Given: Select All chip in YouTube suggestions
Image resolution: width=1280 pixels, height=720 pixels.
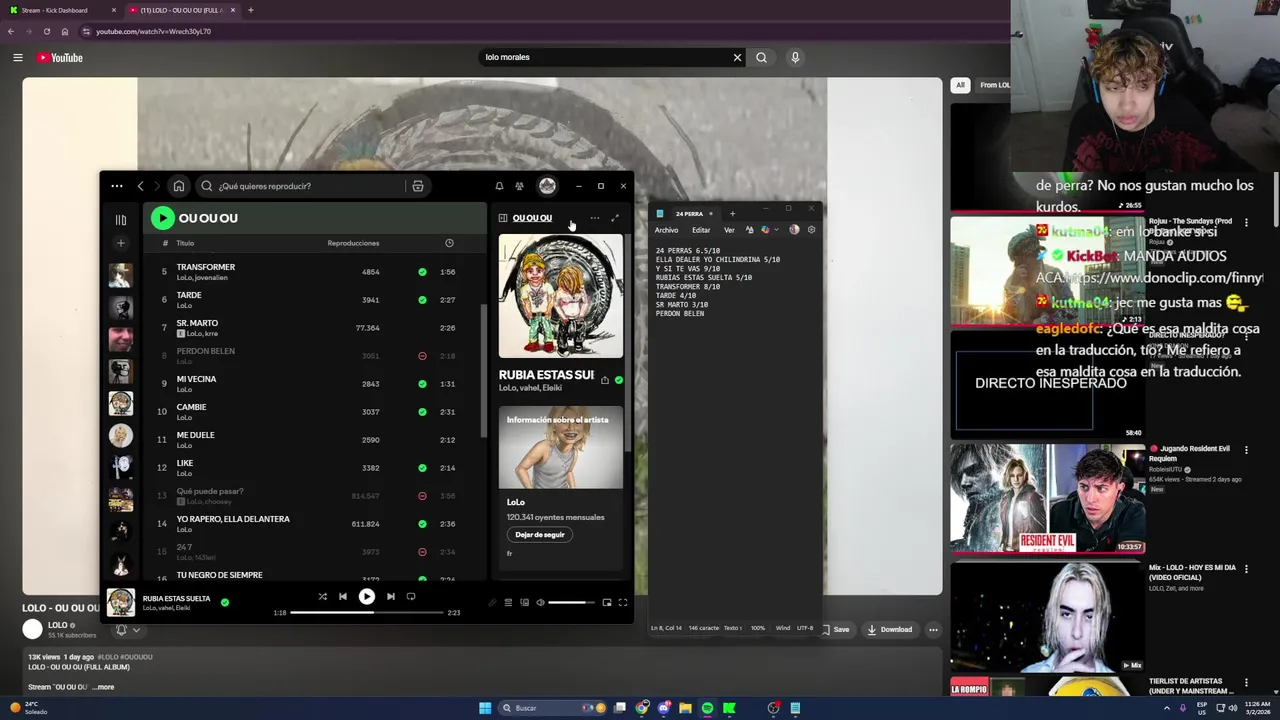Looking at the screenshot, I should pos(960,85).
